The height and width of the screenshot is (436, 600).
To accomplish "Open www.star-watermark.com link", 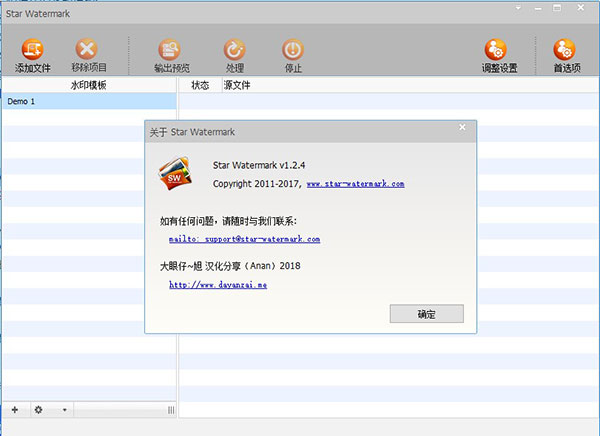I will click(x=355, y=184).
